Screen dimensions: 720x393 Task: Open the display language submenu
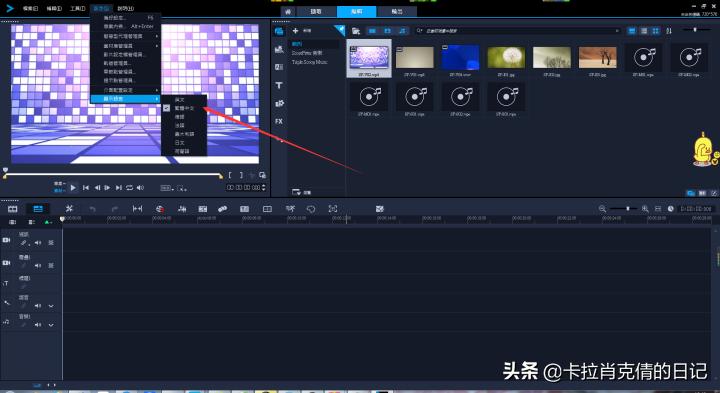pos(125,99)
